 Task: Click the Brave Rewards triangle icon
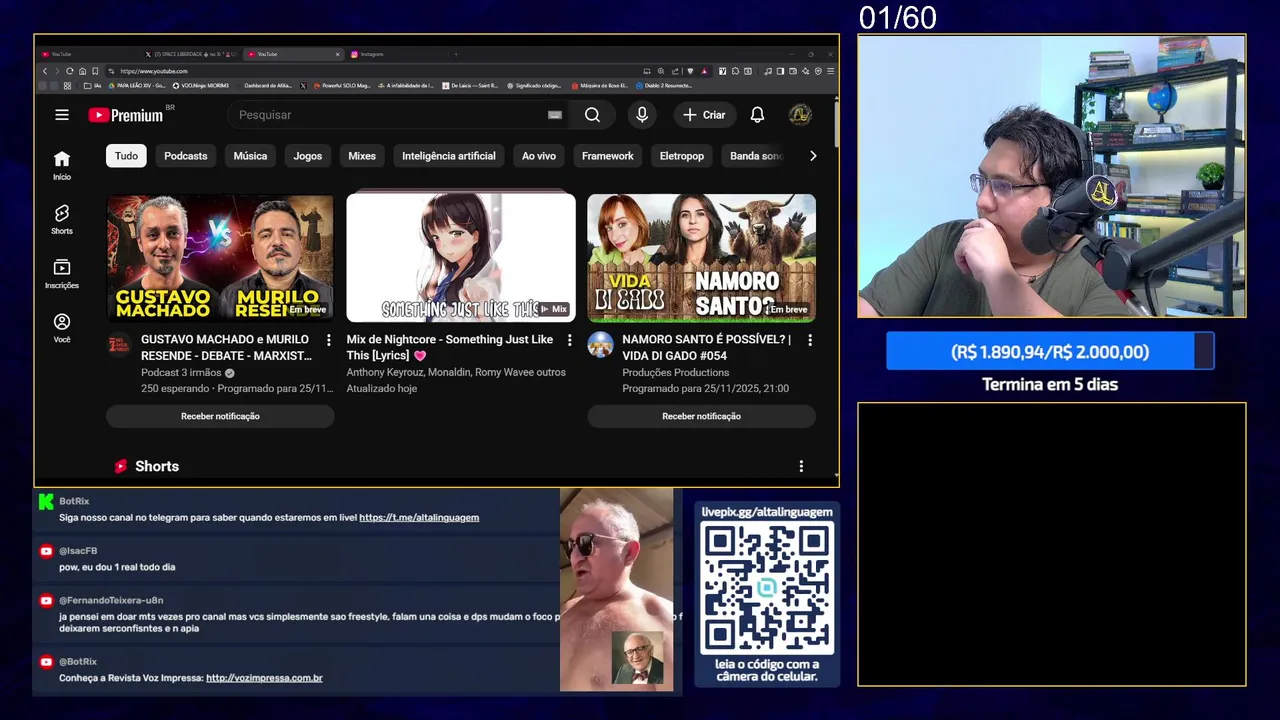click(x=704, y=71)
